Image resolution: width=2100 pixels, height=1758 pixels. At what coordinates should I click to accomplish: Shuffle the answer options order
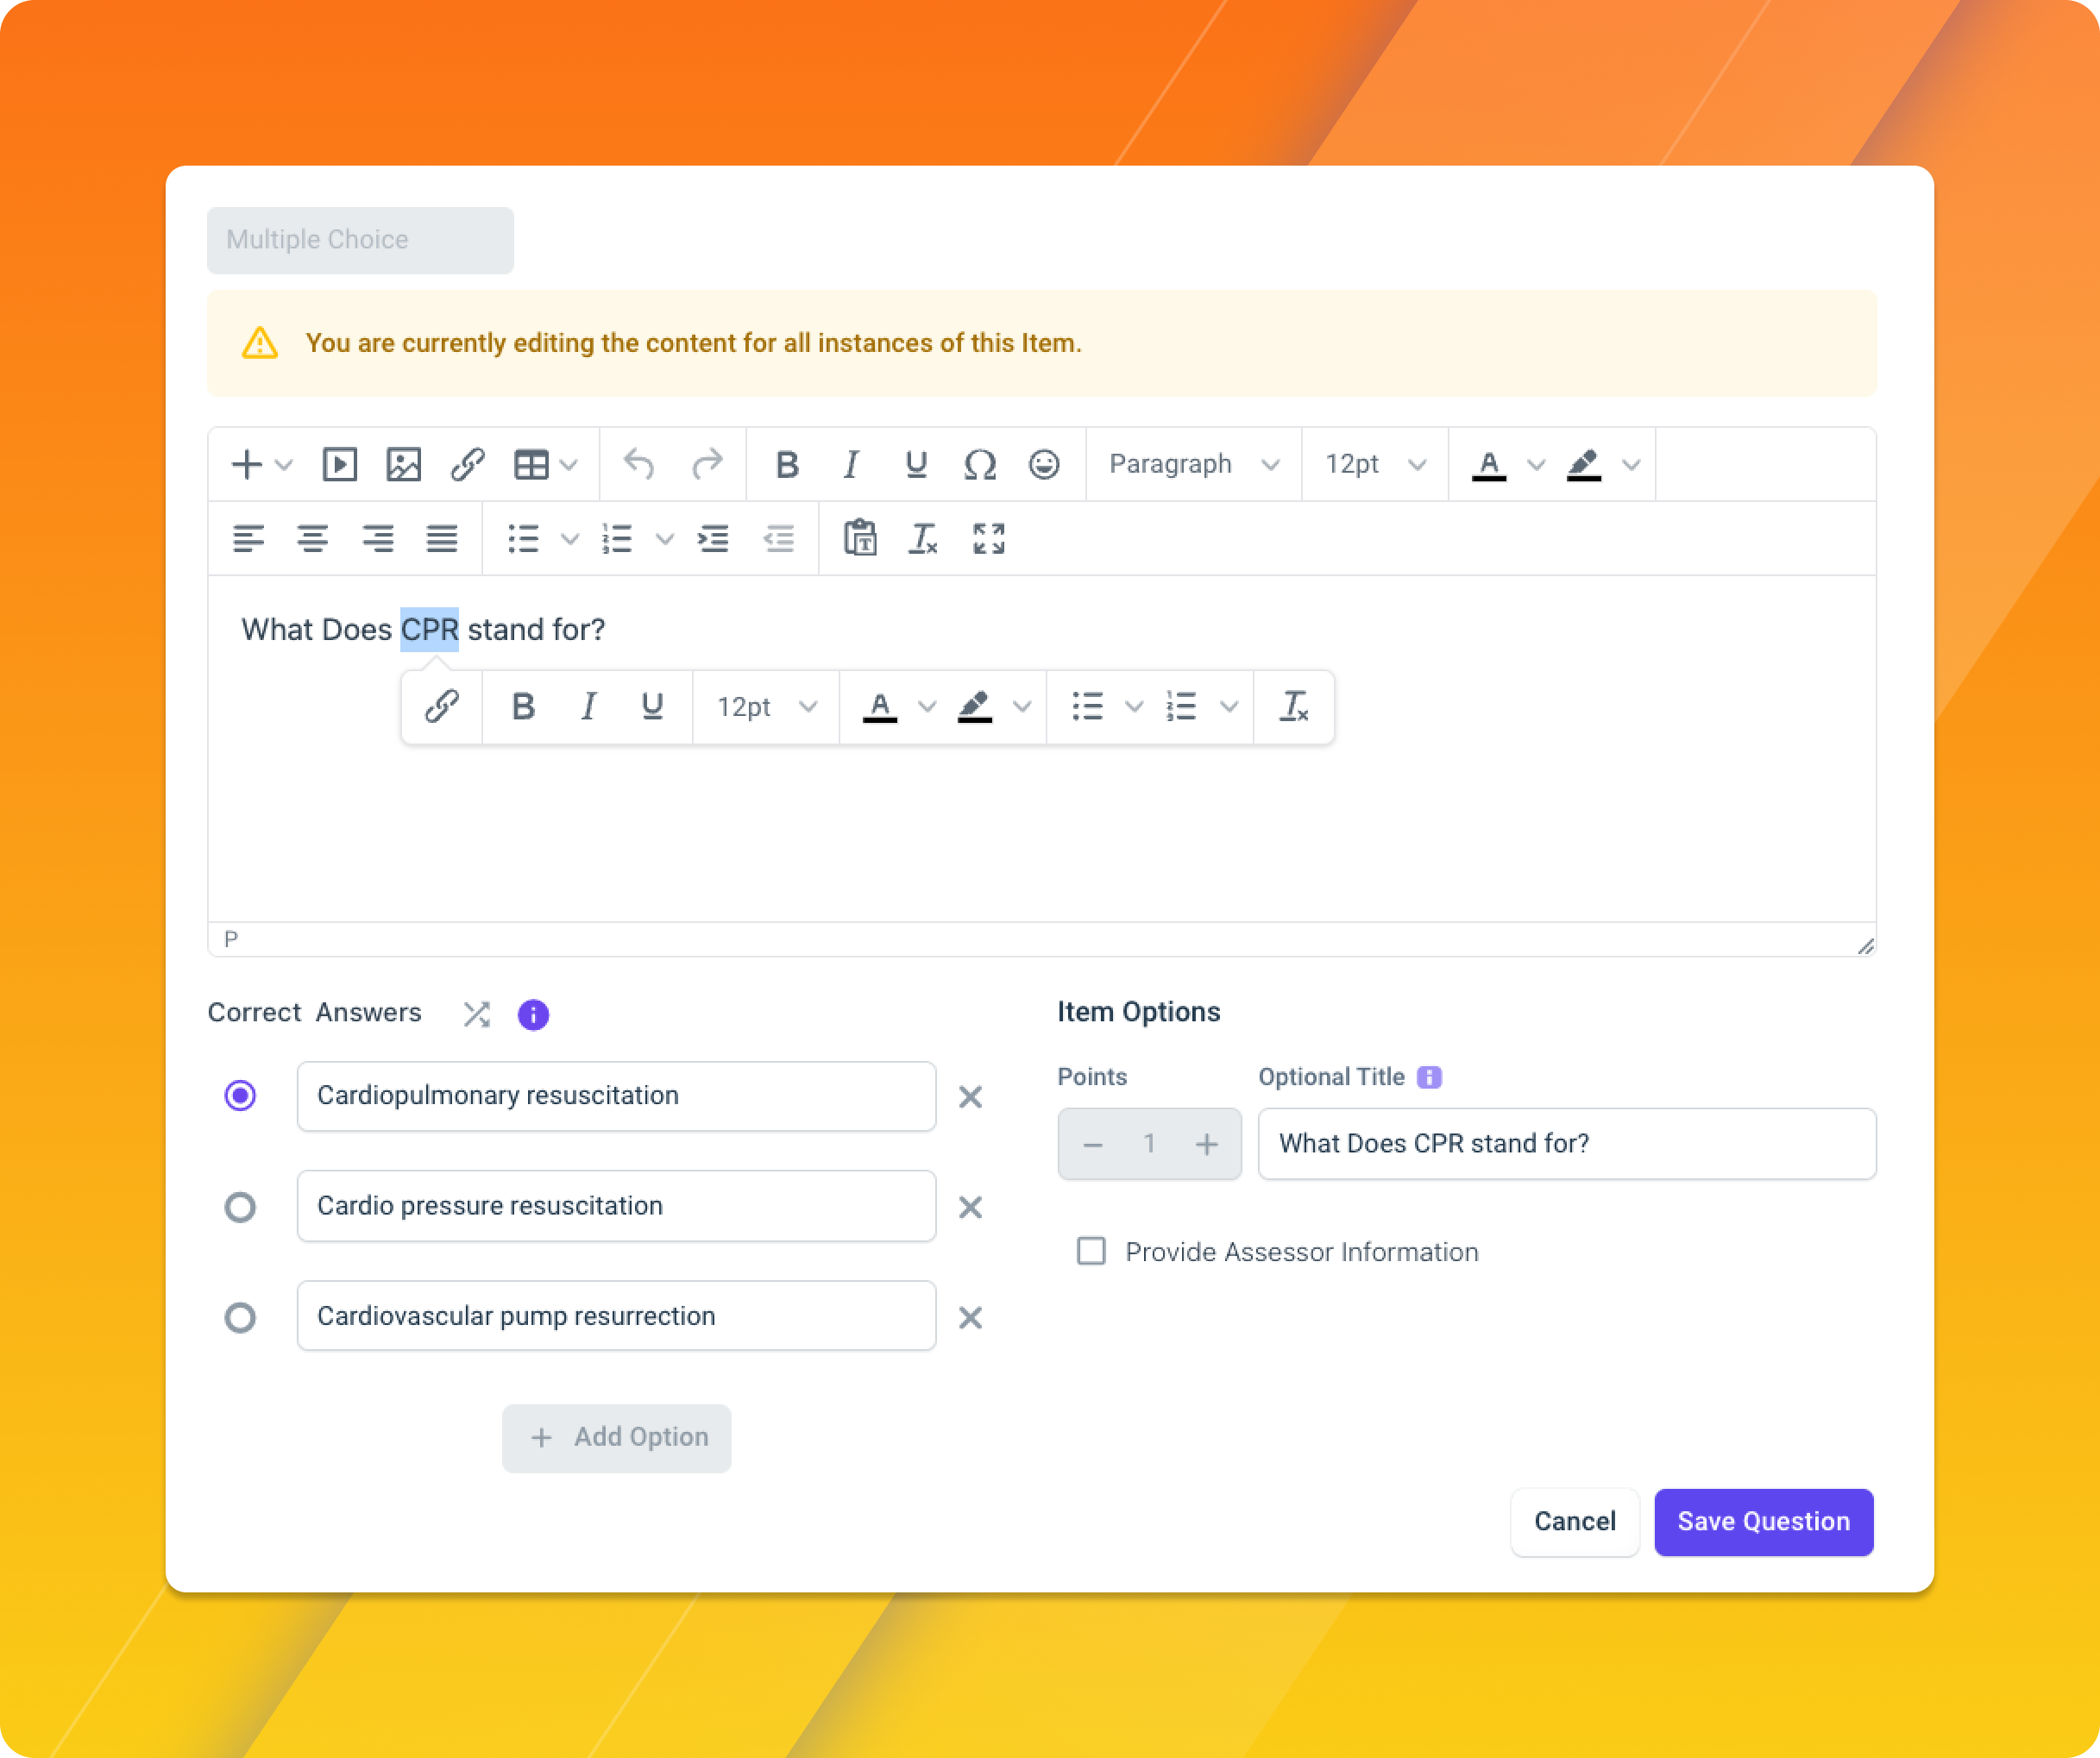click(477, 1014)
